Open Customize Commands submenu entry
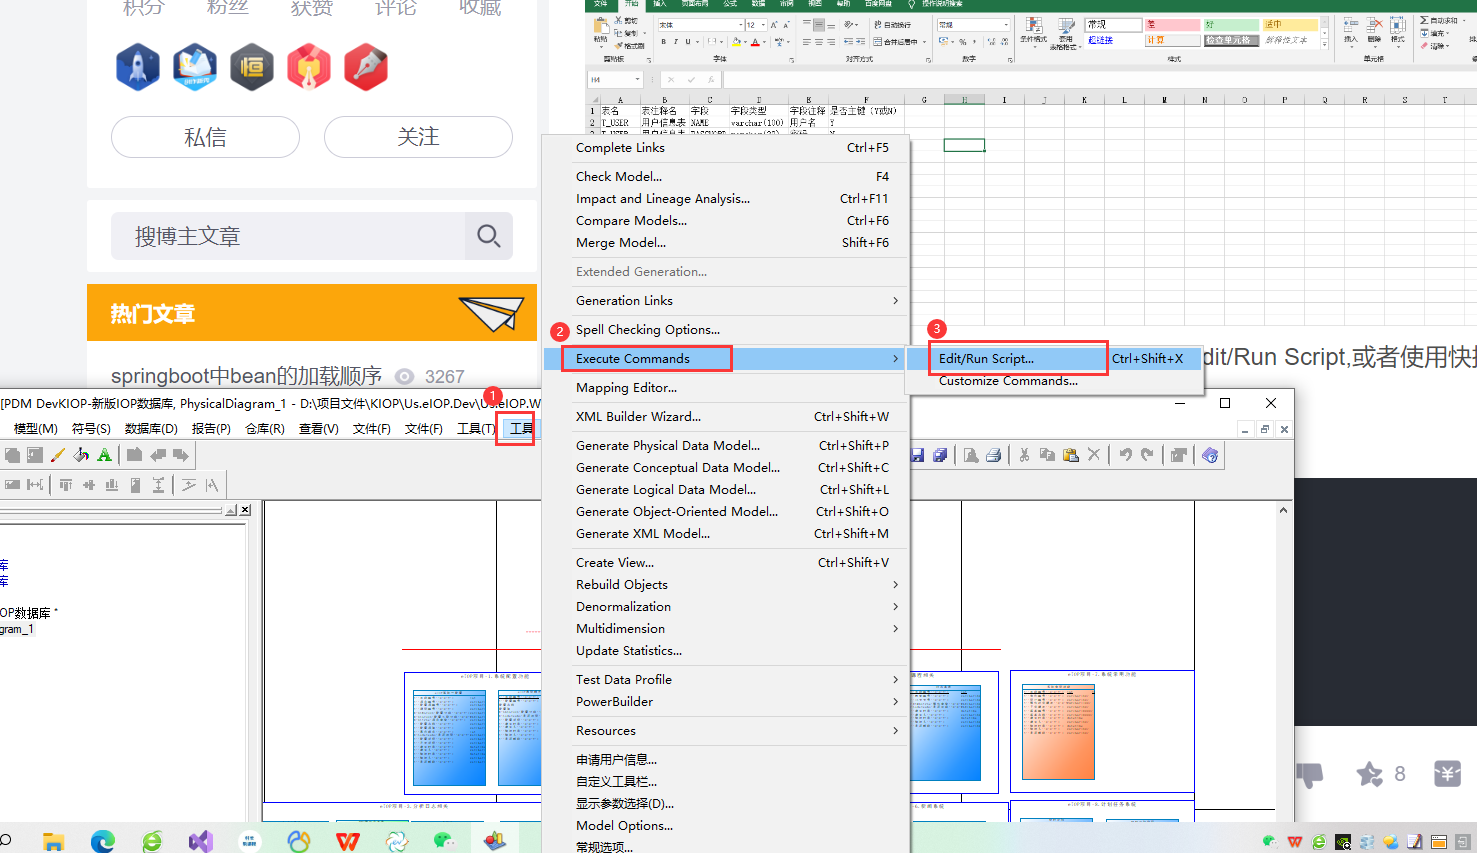Viewport: 1477px width, 853px height. point(1008,381)
